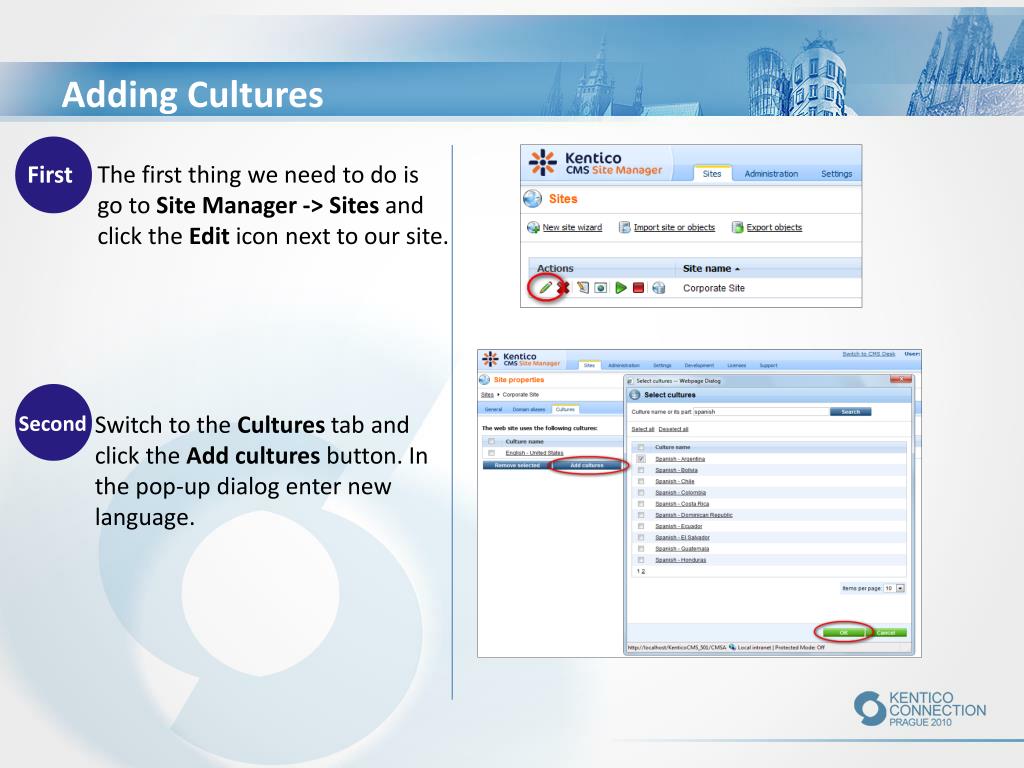Click the Edit pencil icon for Corporate Site
Viewport: 1024px width, 768px height.
pyautogui.click(x=545, y=287)
